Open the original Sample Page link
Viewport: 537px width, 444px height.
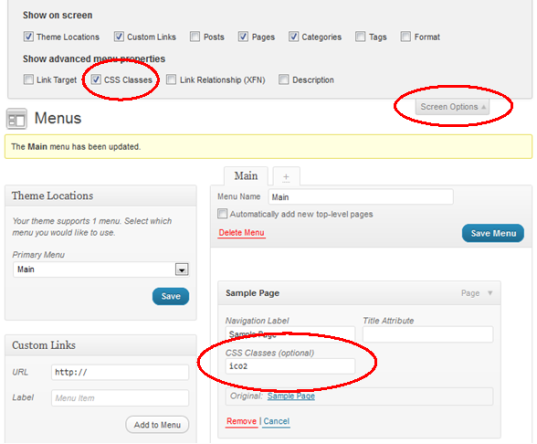coord(291,396)
